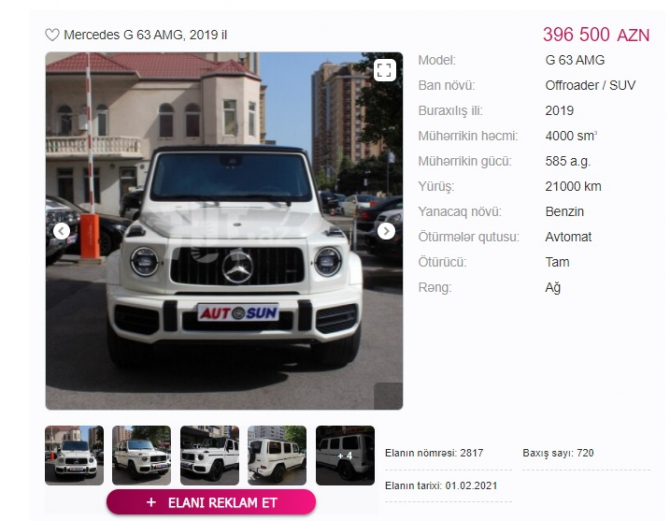Show the previous photo with left arrow
This screenshot has height=521, width=670.
tap(62, 231)
